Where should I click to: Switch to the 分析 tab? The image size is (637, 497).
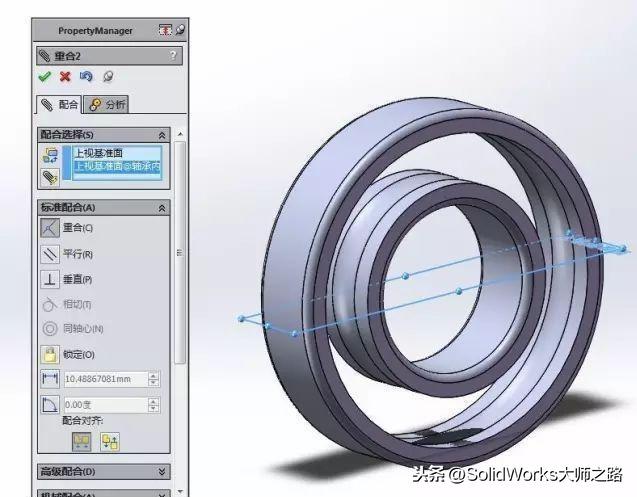(107, 105)
